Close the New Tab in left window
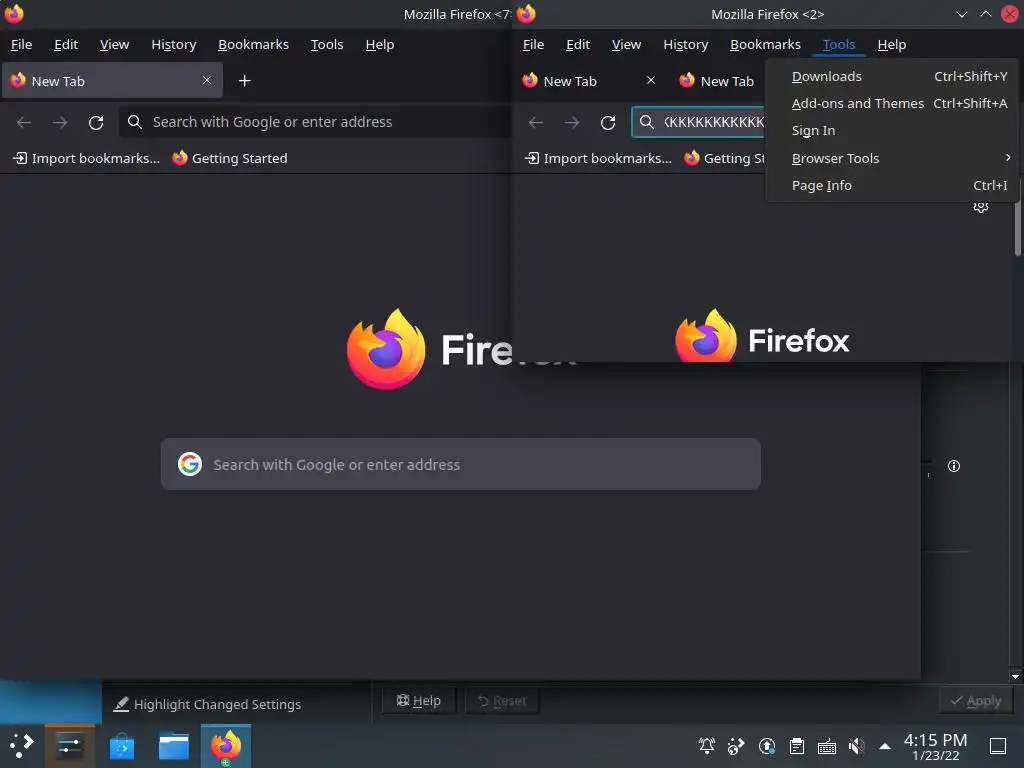1024x768 pixels. tap(206, 80)
